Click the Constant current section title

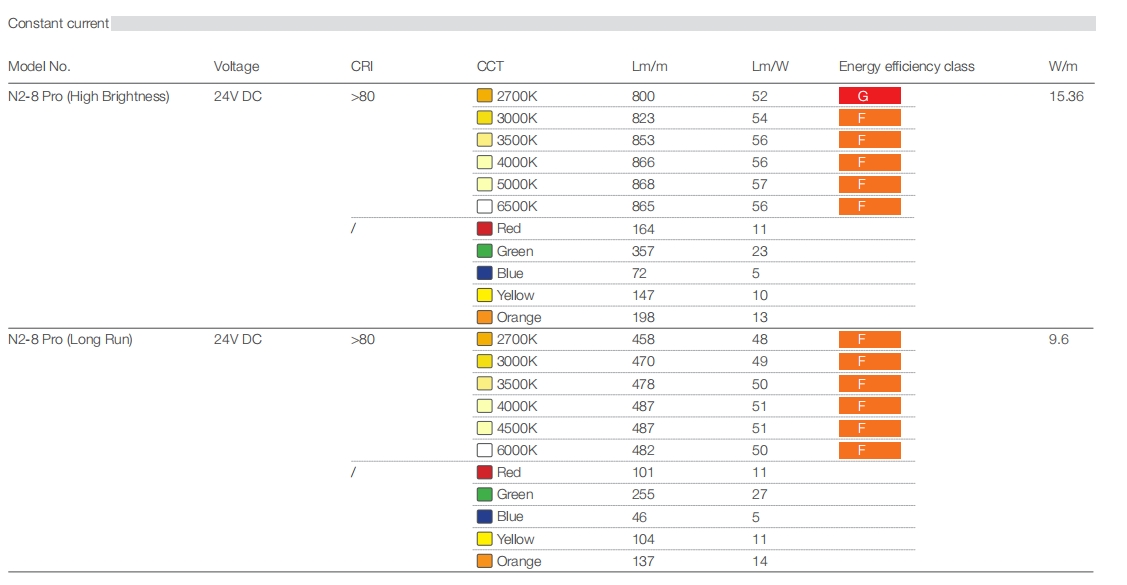(x=58, y=23)
